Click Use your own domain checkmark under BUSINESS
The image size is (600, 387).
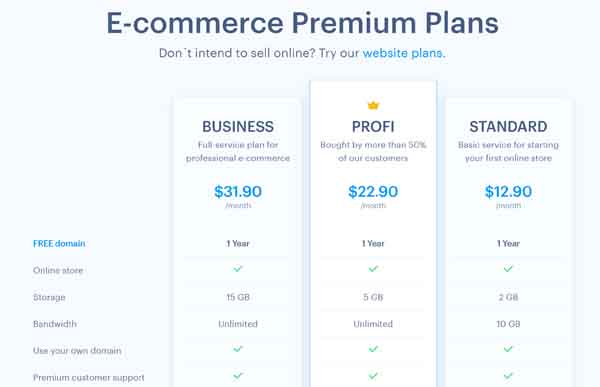(238, 349)
